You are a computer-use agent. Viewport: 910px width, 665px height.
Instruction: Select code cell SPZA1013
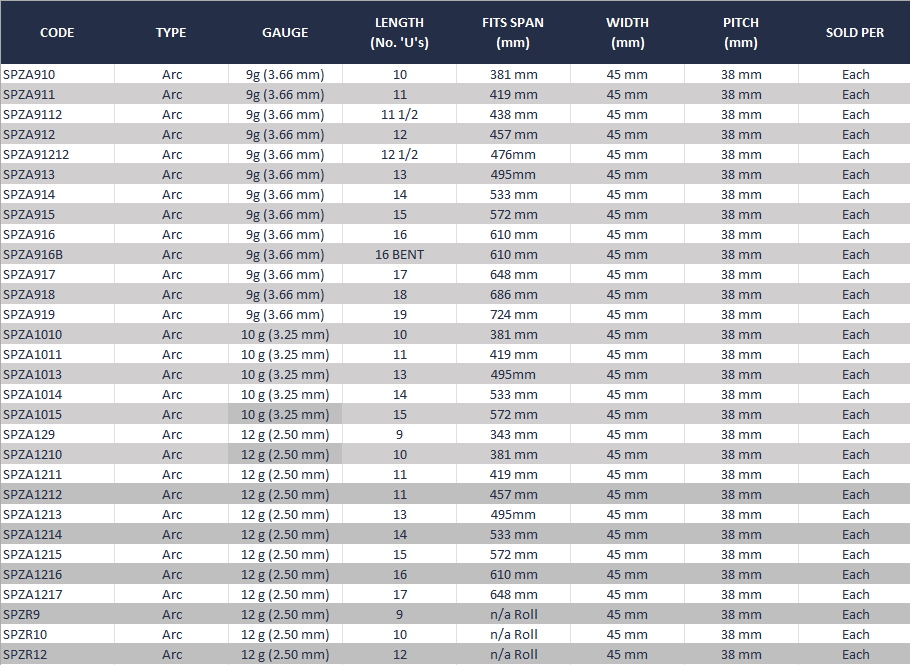(57, 374)
